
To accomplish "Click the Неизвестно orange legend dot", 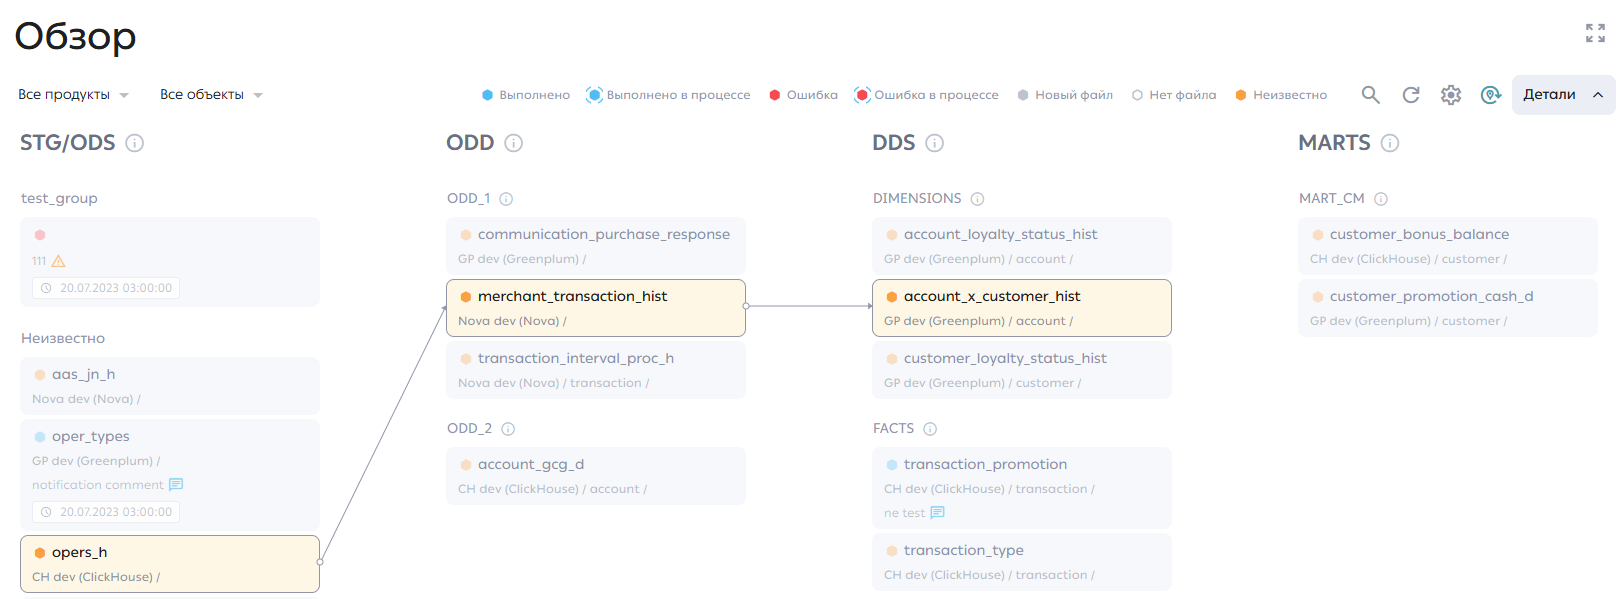I will [1241, 95].
